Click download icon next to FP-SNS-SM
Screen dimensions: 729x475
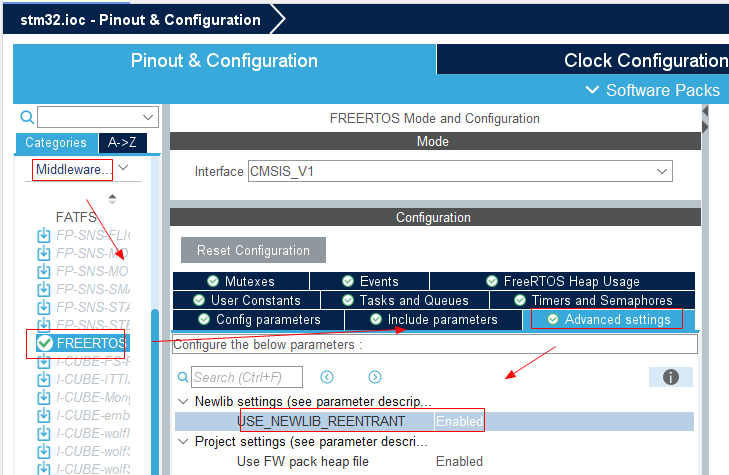(44, 290)
